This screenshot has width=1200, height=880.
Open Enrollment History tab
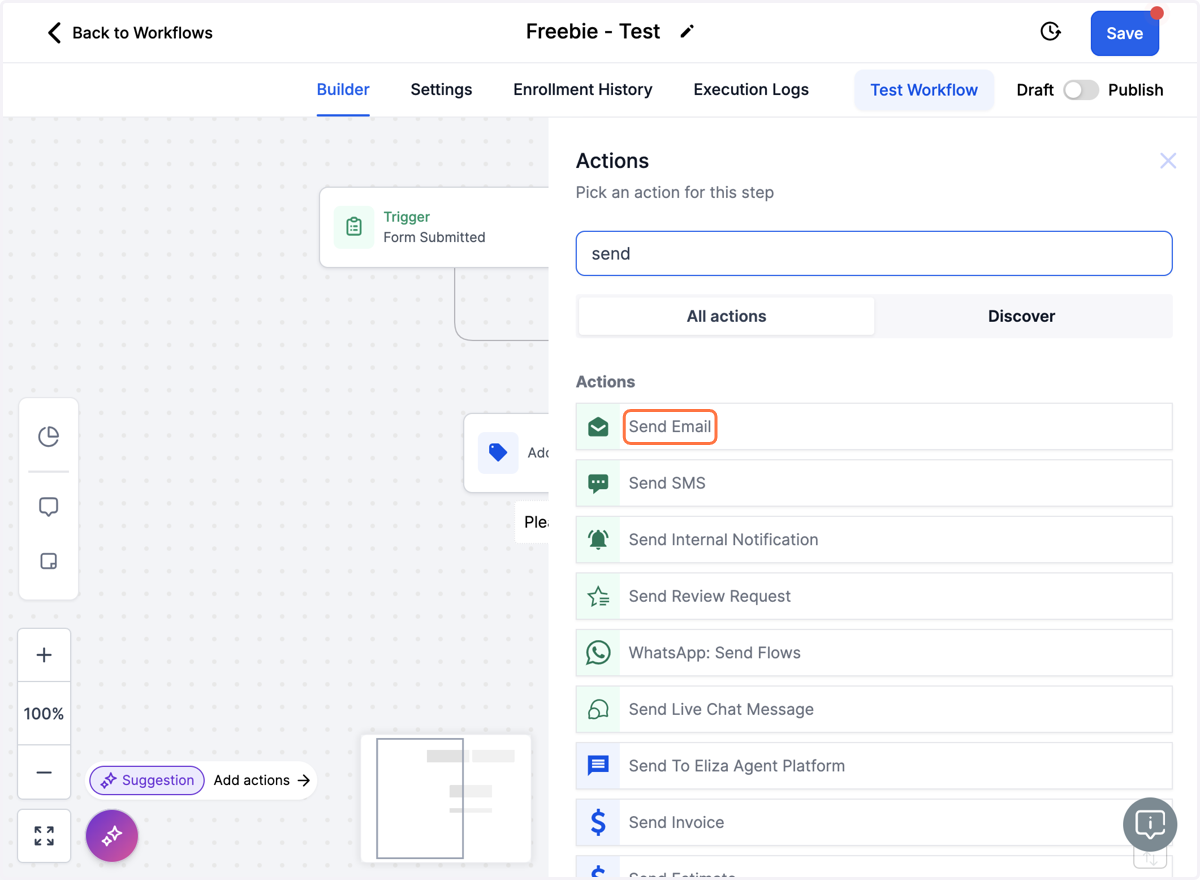[x=583, y=89]
